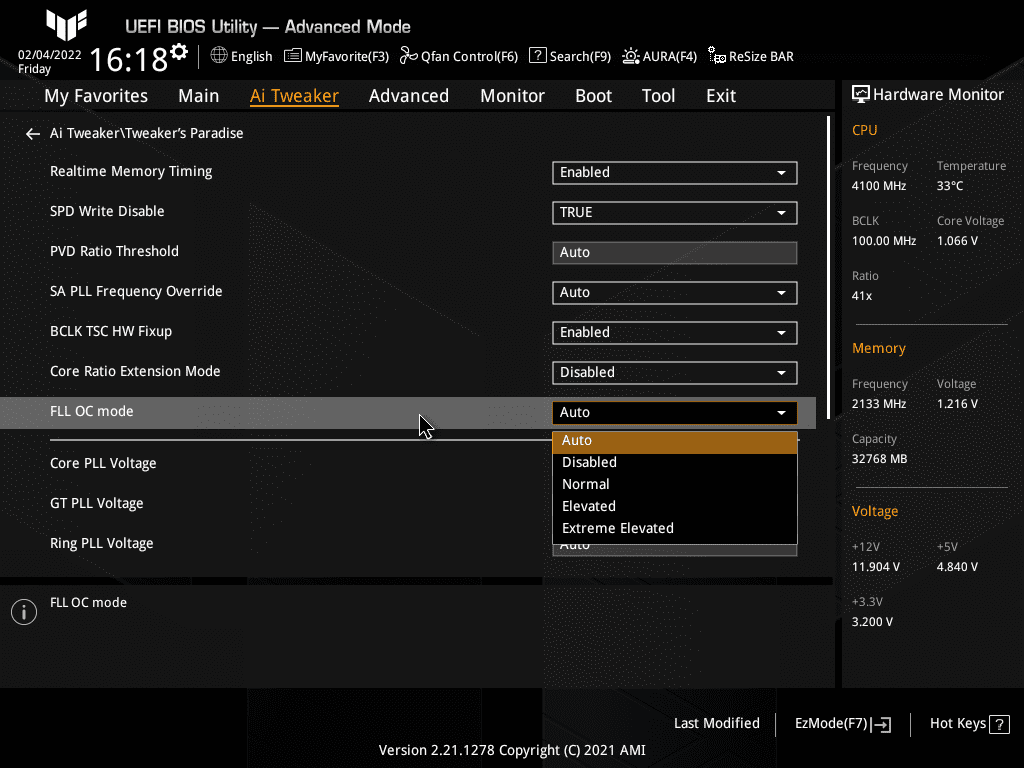The image size is (1024, 768).
Task: Click the Core Voltage 1.066 V value
Action: coord(957,241)
